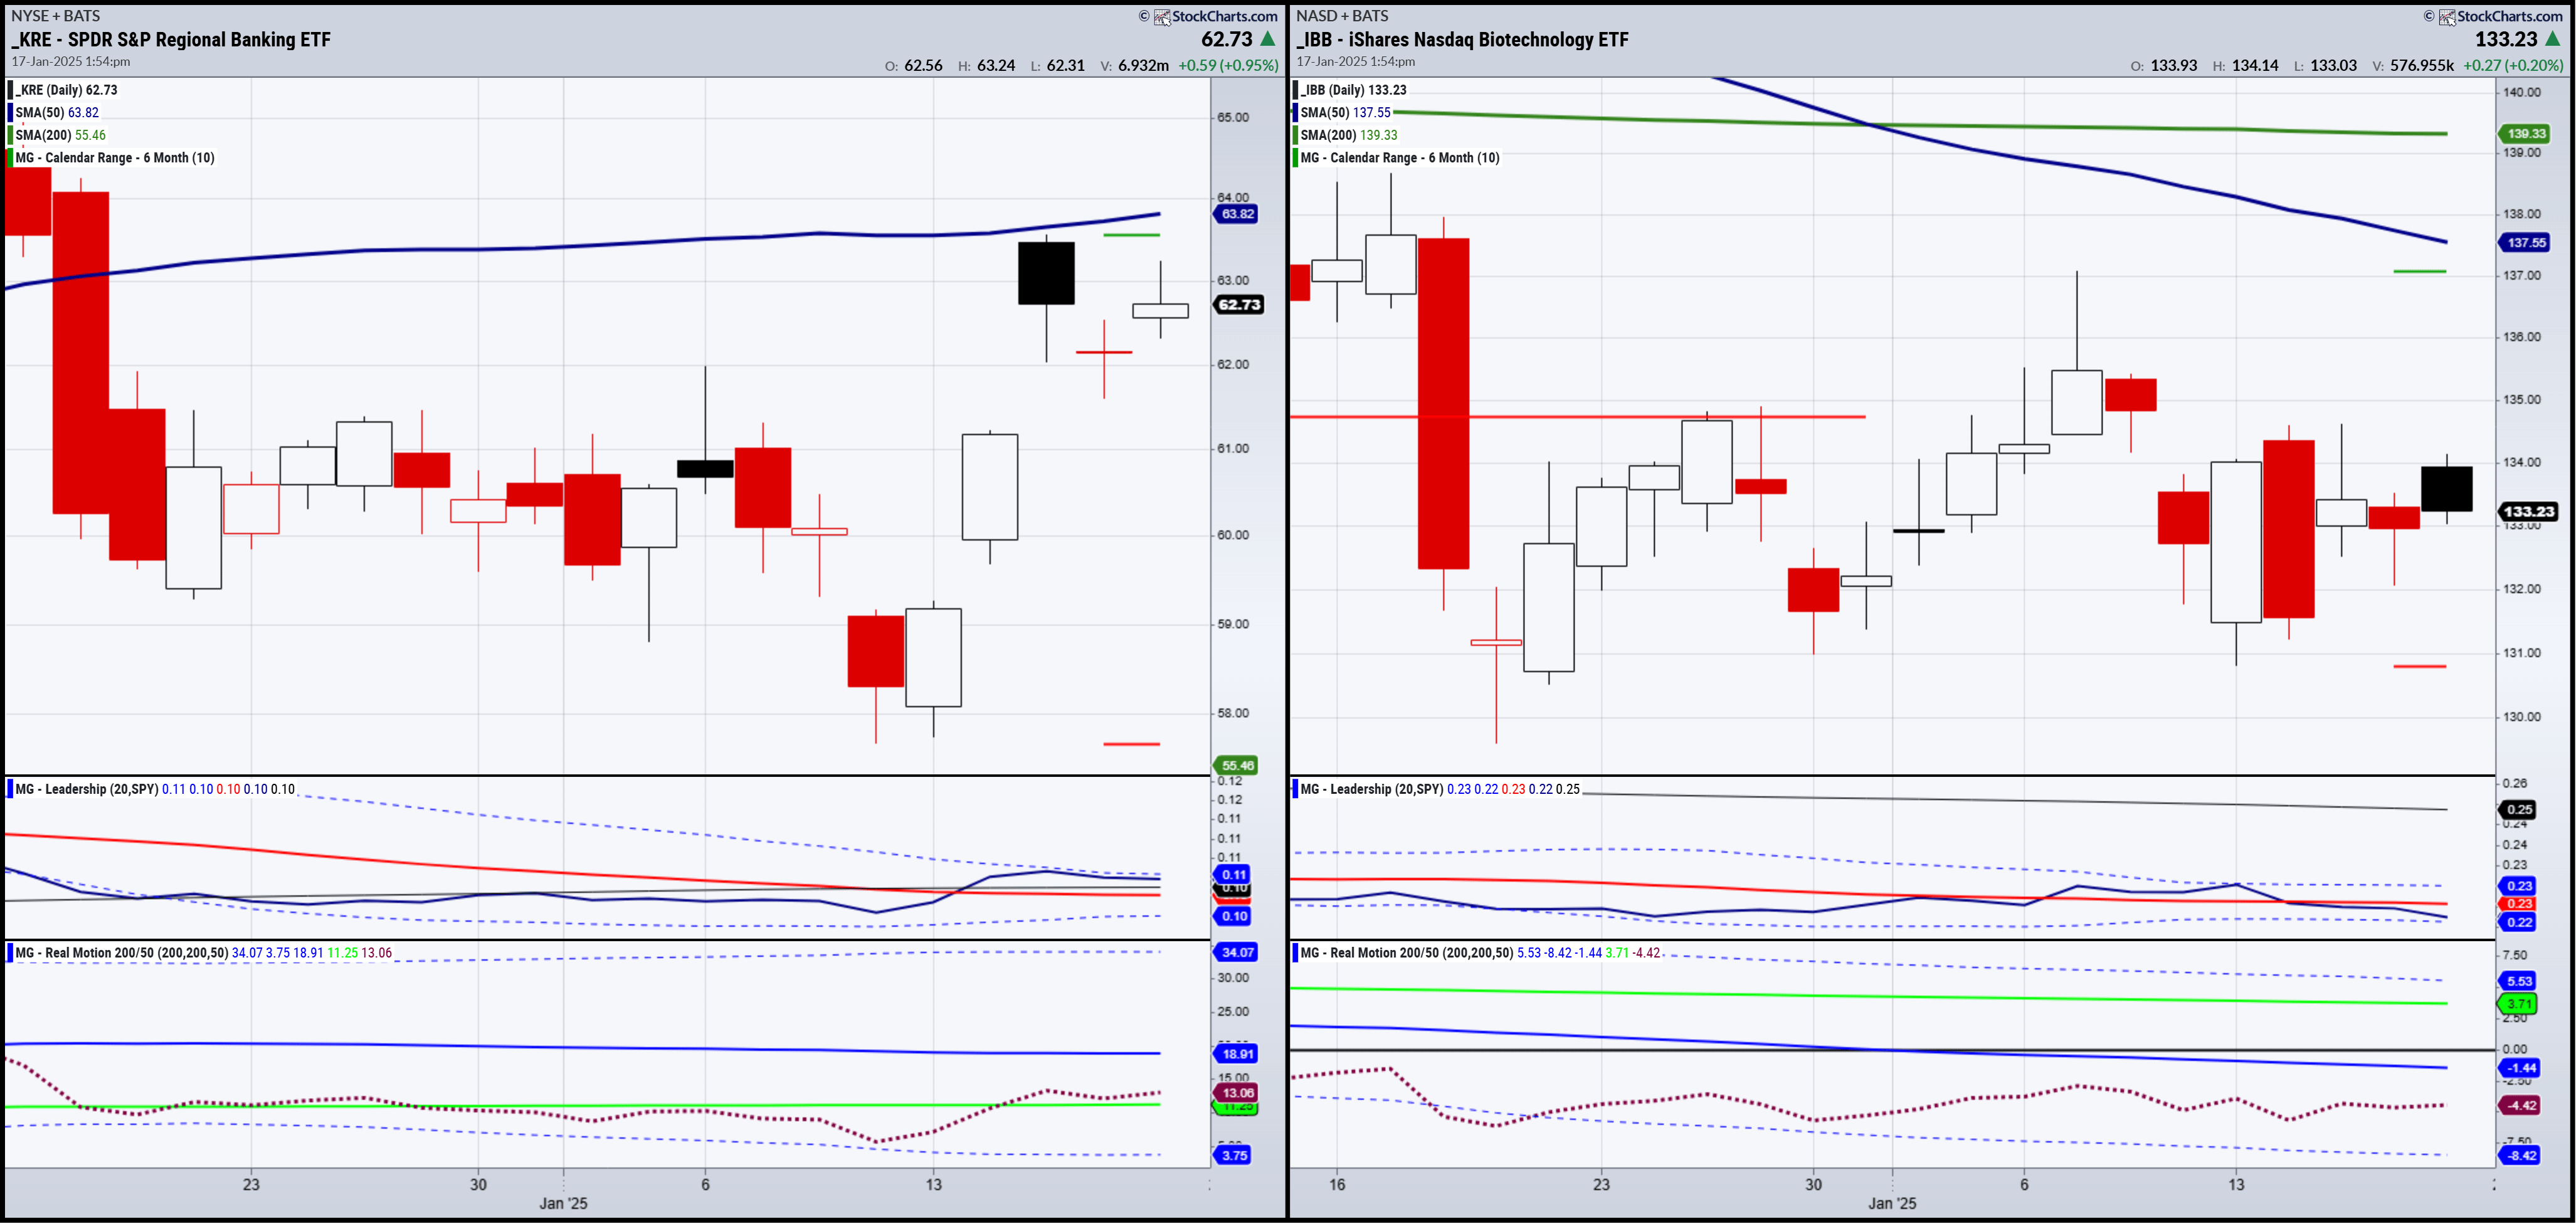
Task: Click KRE MG Leadership (20,SPY) indicator label
Action: point(86,790)
